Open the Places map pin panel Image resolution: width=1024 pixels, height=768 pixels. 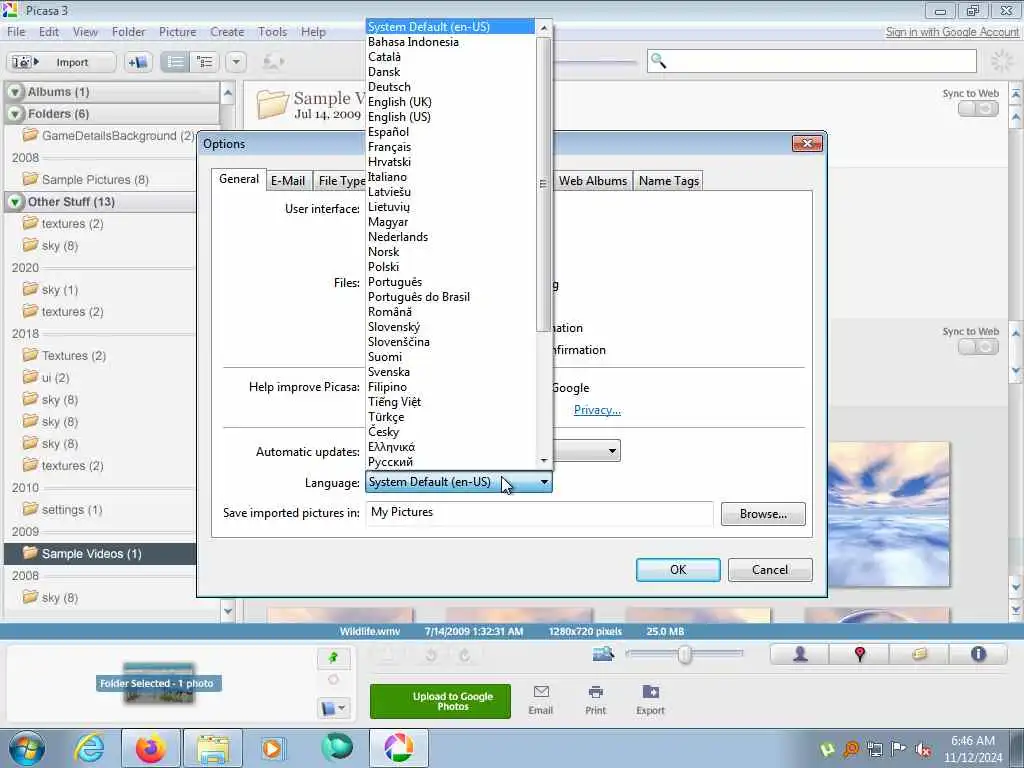tap(859, 654)
